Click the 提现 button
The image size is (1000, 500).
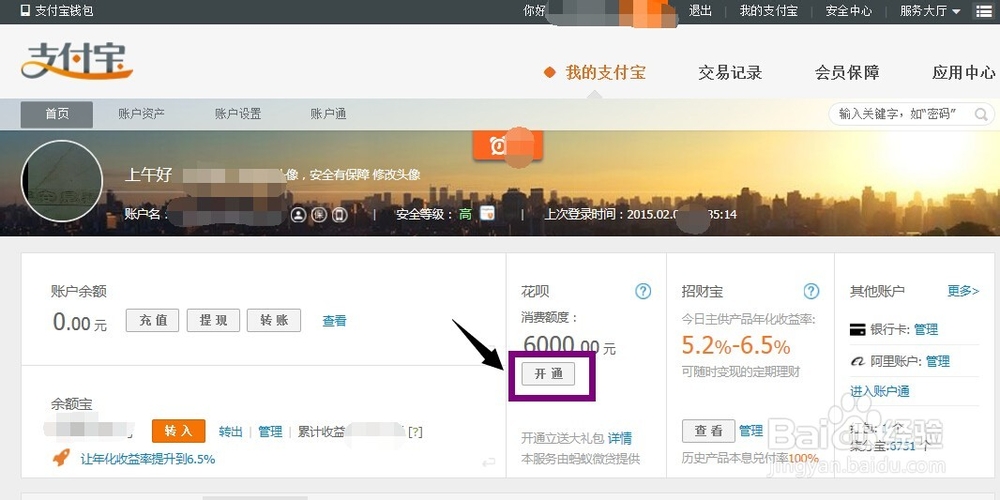pyautogui.click(x=213, y=320)
